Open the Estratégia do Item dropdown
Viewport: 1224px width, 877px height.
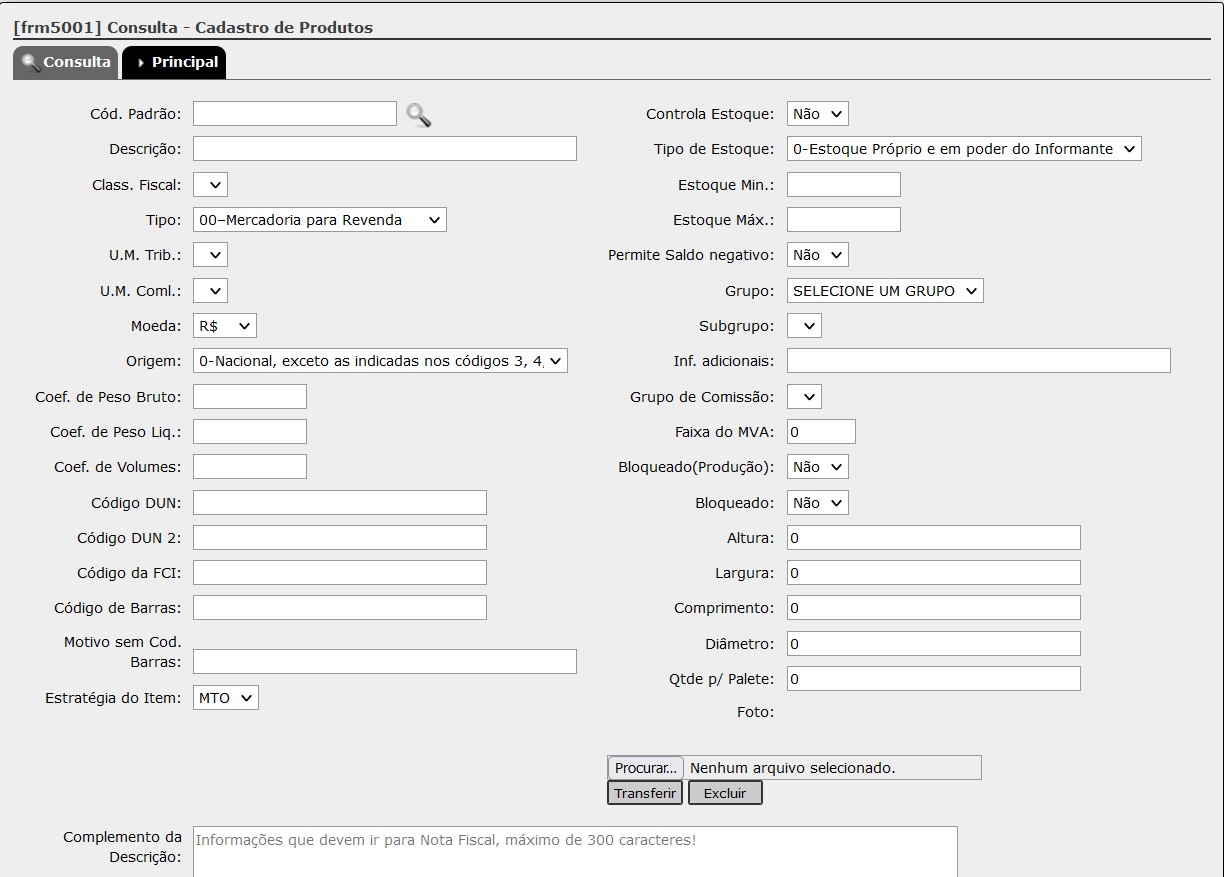226,698
